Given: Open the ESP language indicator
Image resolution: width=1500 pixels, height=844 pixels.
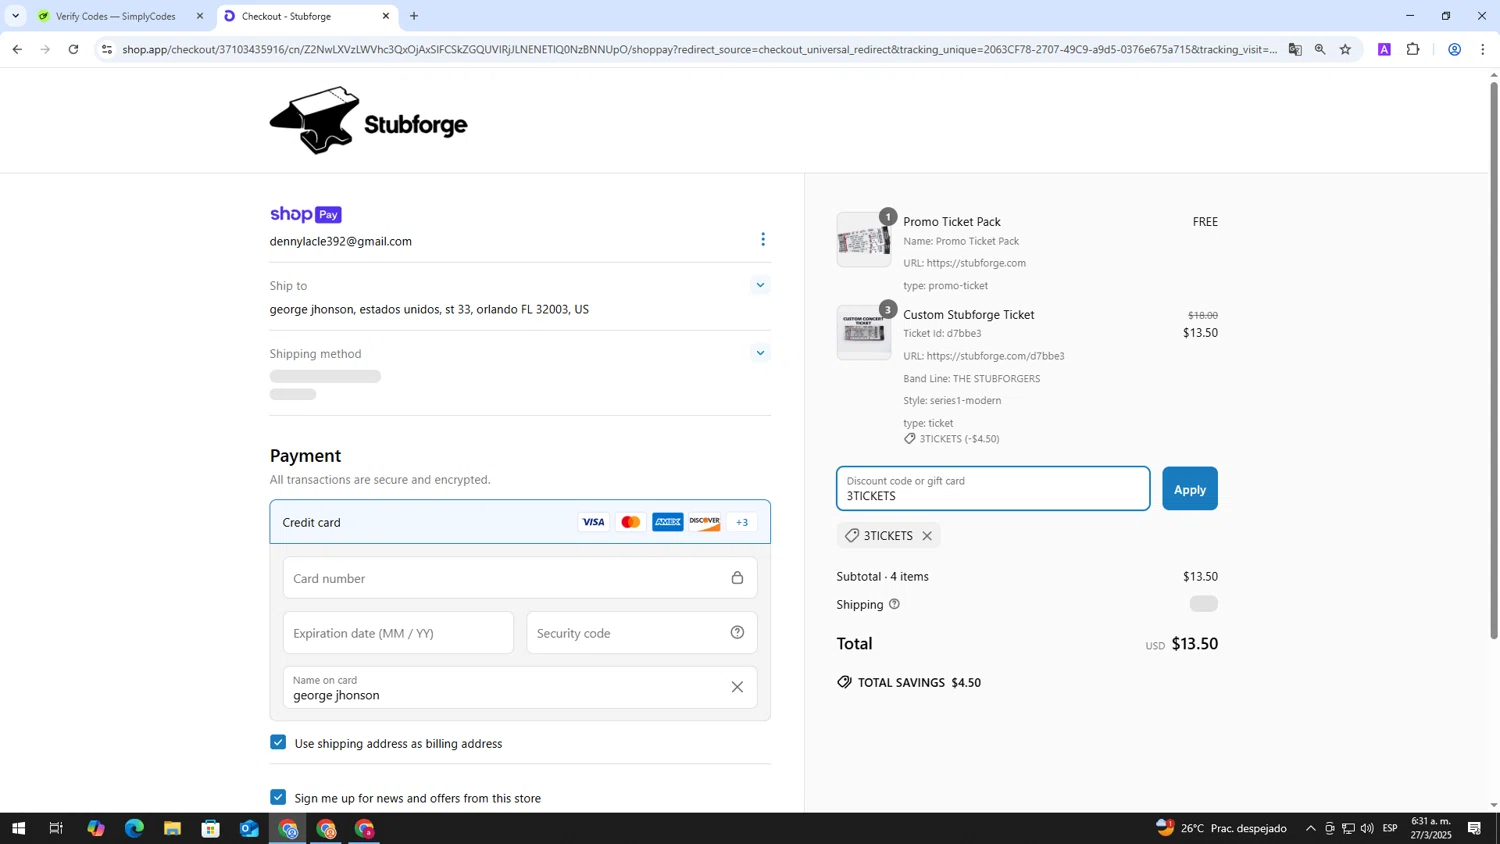Looking at the screenshot, I should tap(1390, 828).
